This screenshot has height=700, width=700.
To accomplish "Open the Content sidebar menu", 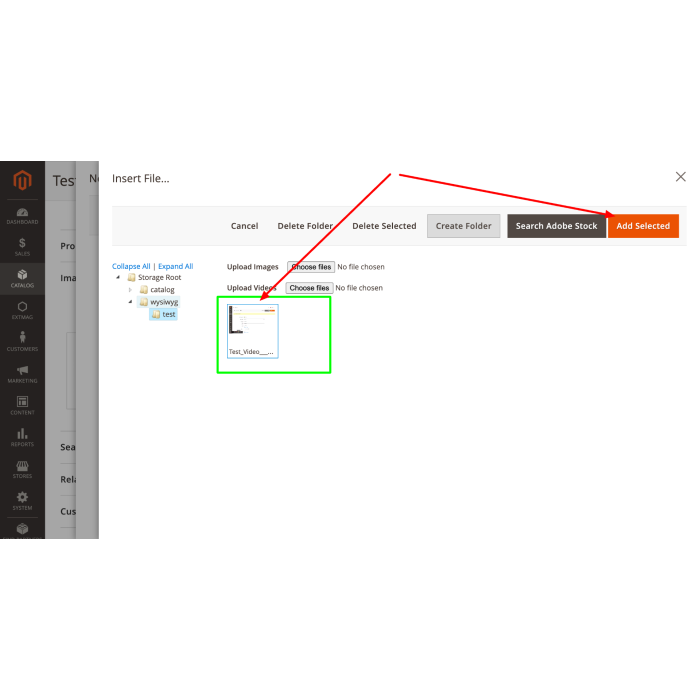I will [x=22, y=406].
